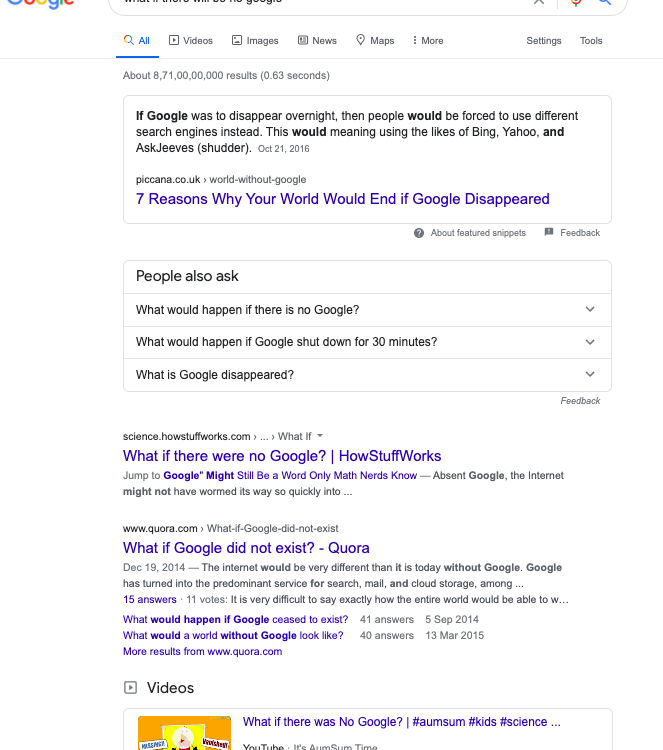Open the More options menu
The height and width of the screenshot is (750, 663).
[x=428, y=41]
